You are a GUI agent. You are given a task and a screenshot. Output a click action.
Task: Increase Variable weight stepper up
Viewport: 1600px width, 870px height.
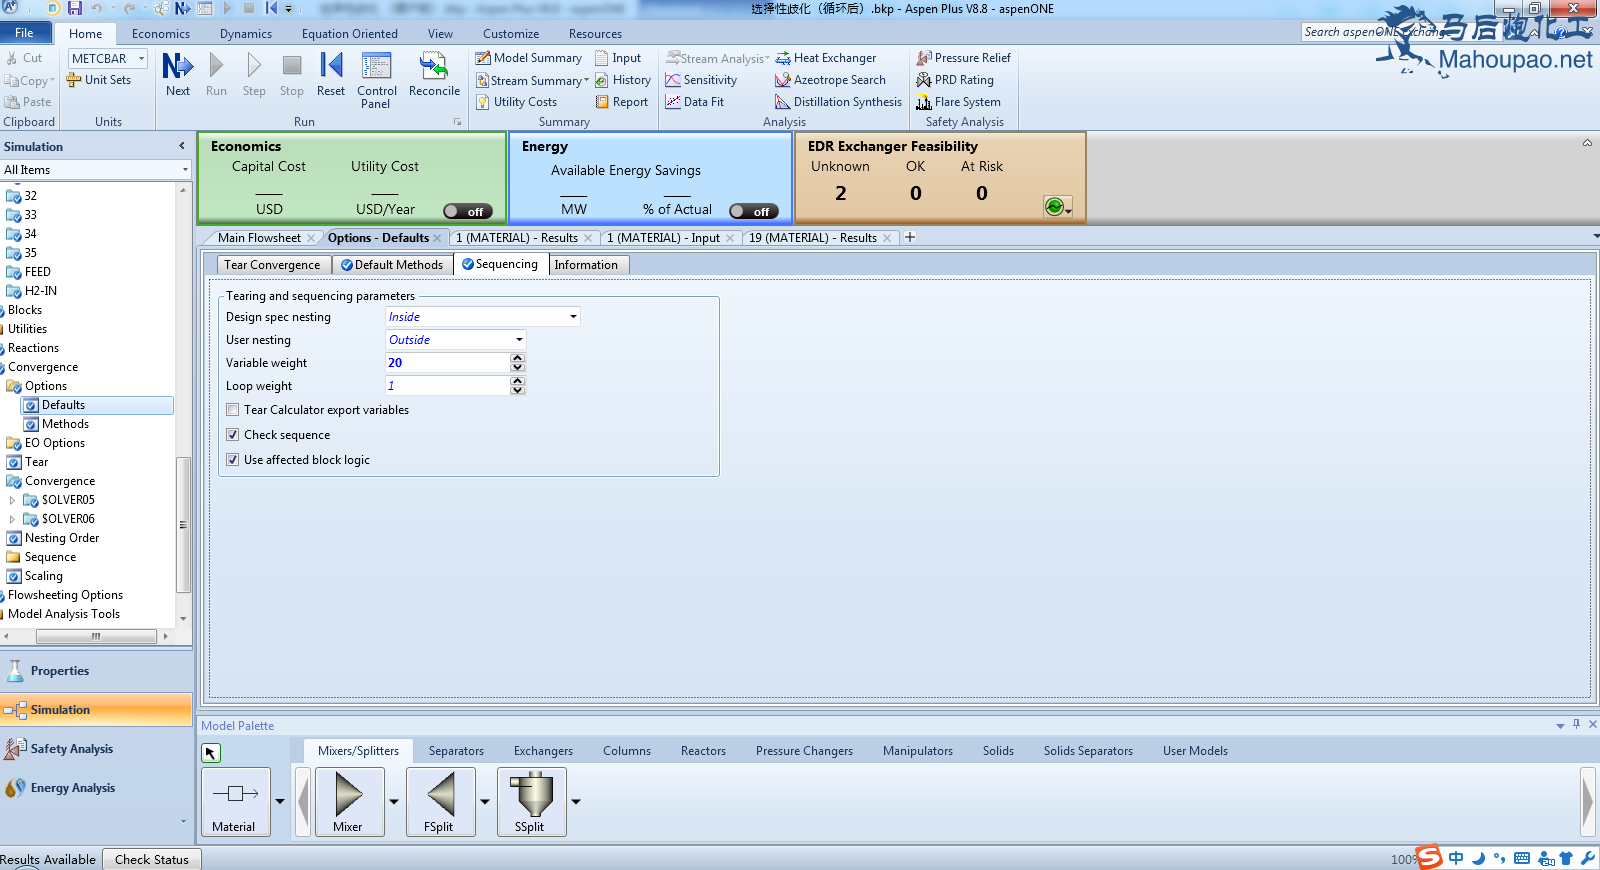pyautogui.click(x=517, y=358)
